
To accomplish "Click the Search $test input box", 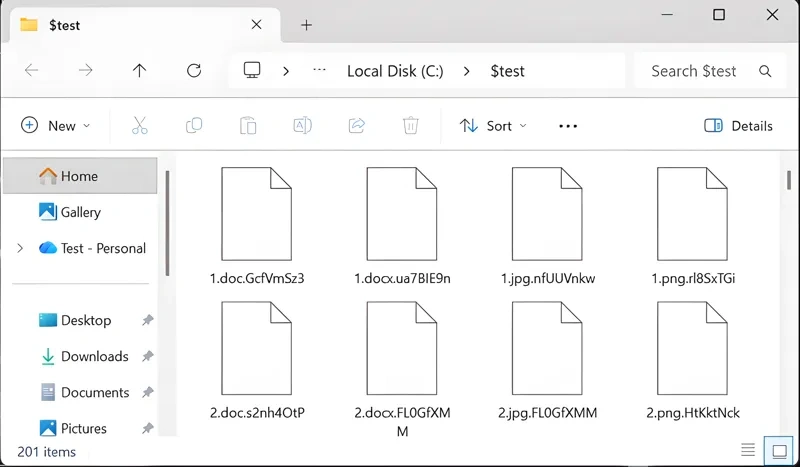I will pyautogui.click(x=695, y=71).
